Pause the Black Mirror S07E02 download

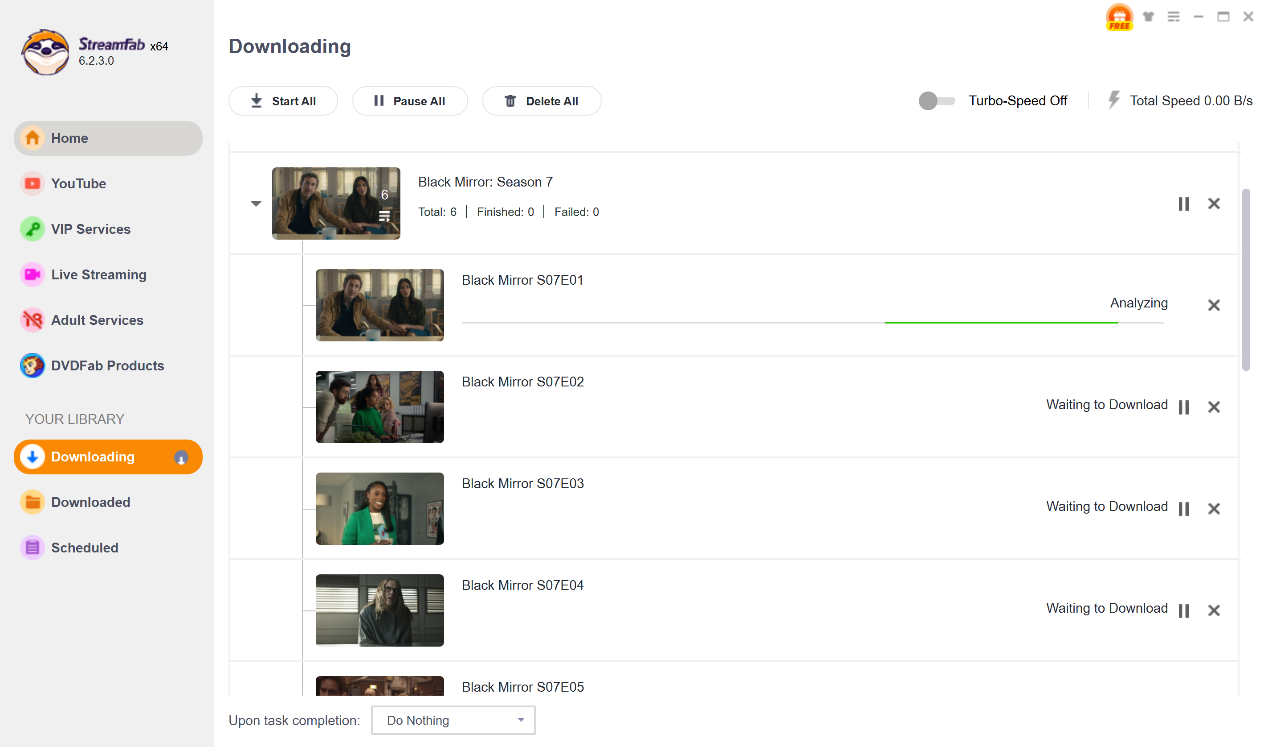pyautogui.click(x=1184, y=408)
